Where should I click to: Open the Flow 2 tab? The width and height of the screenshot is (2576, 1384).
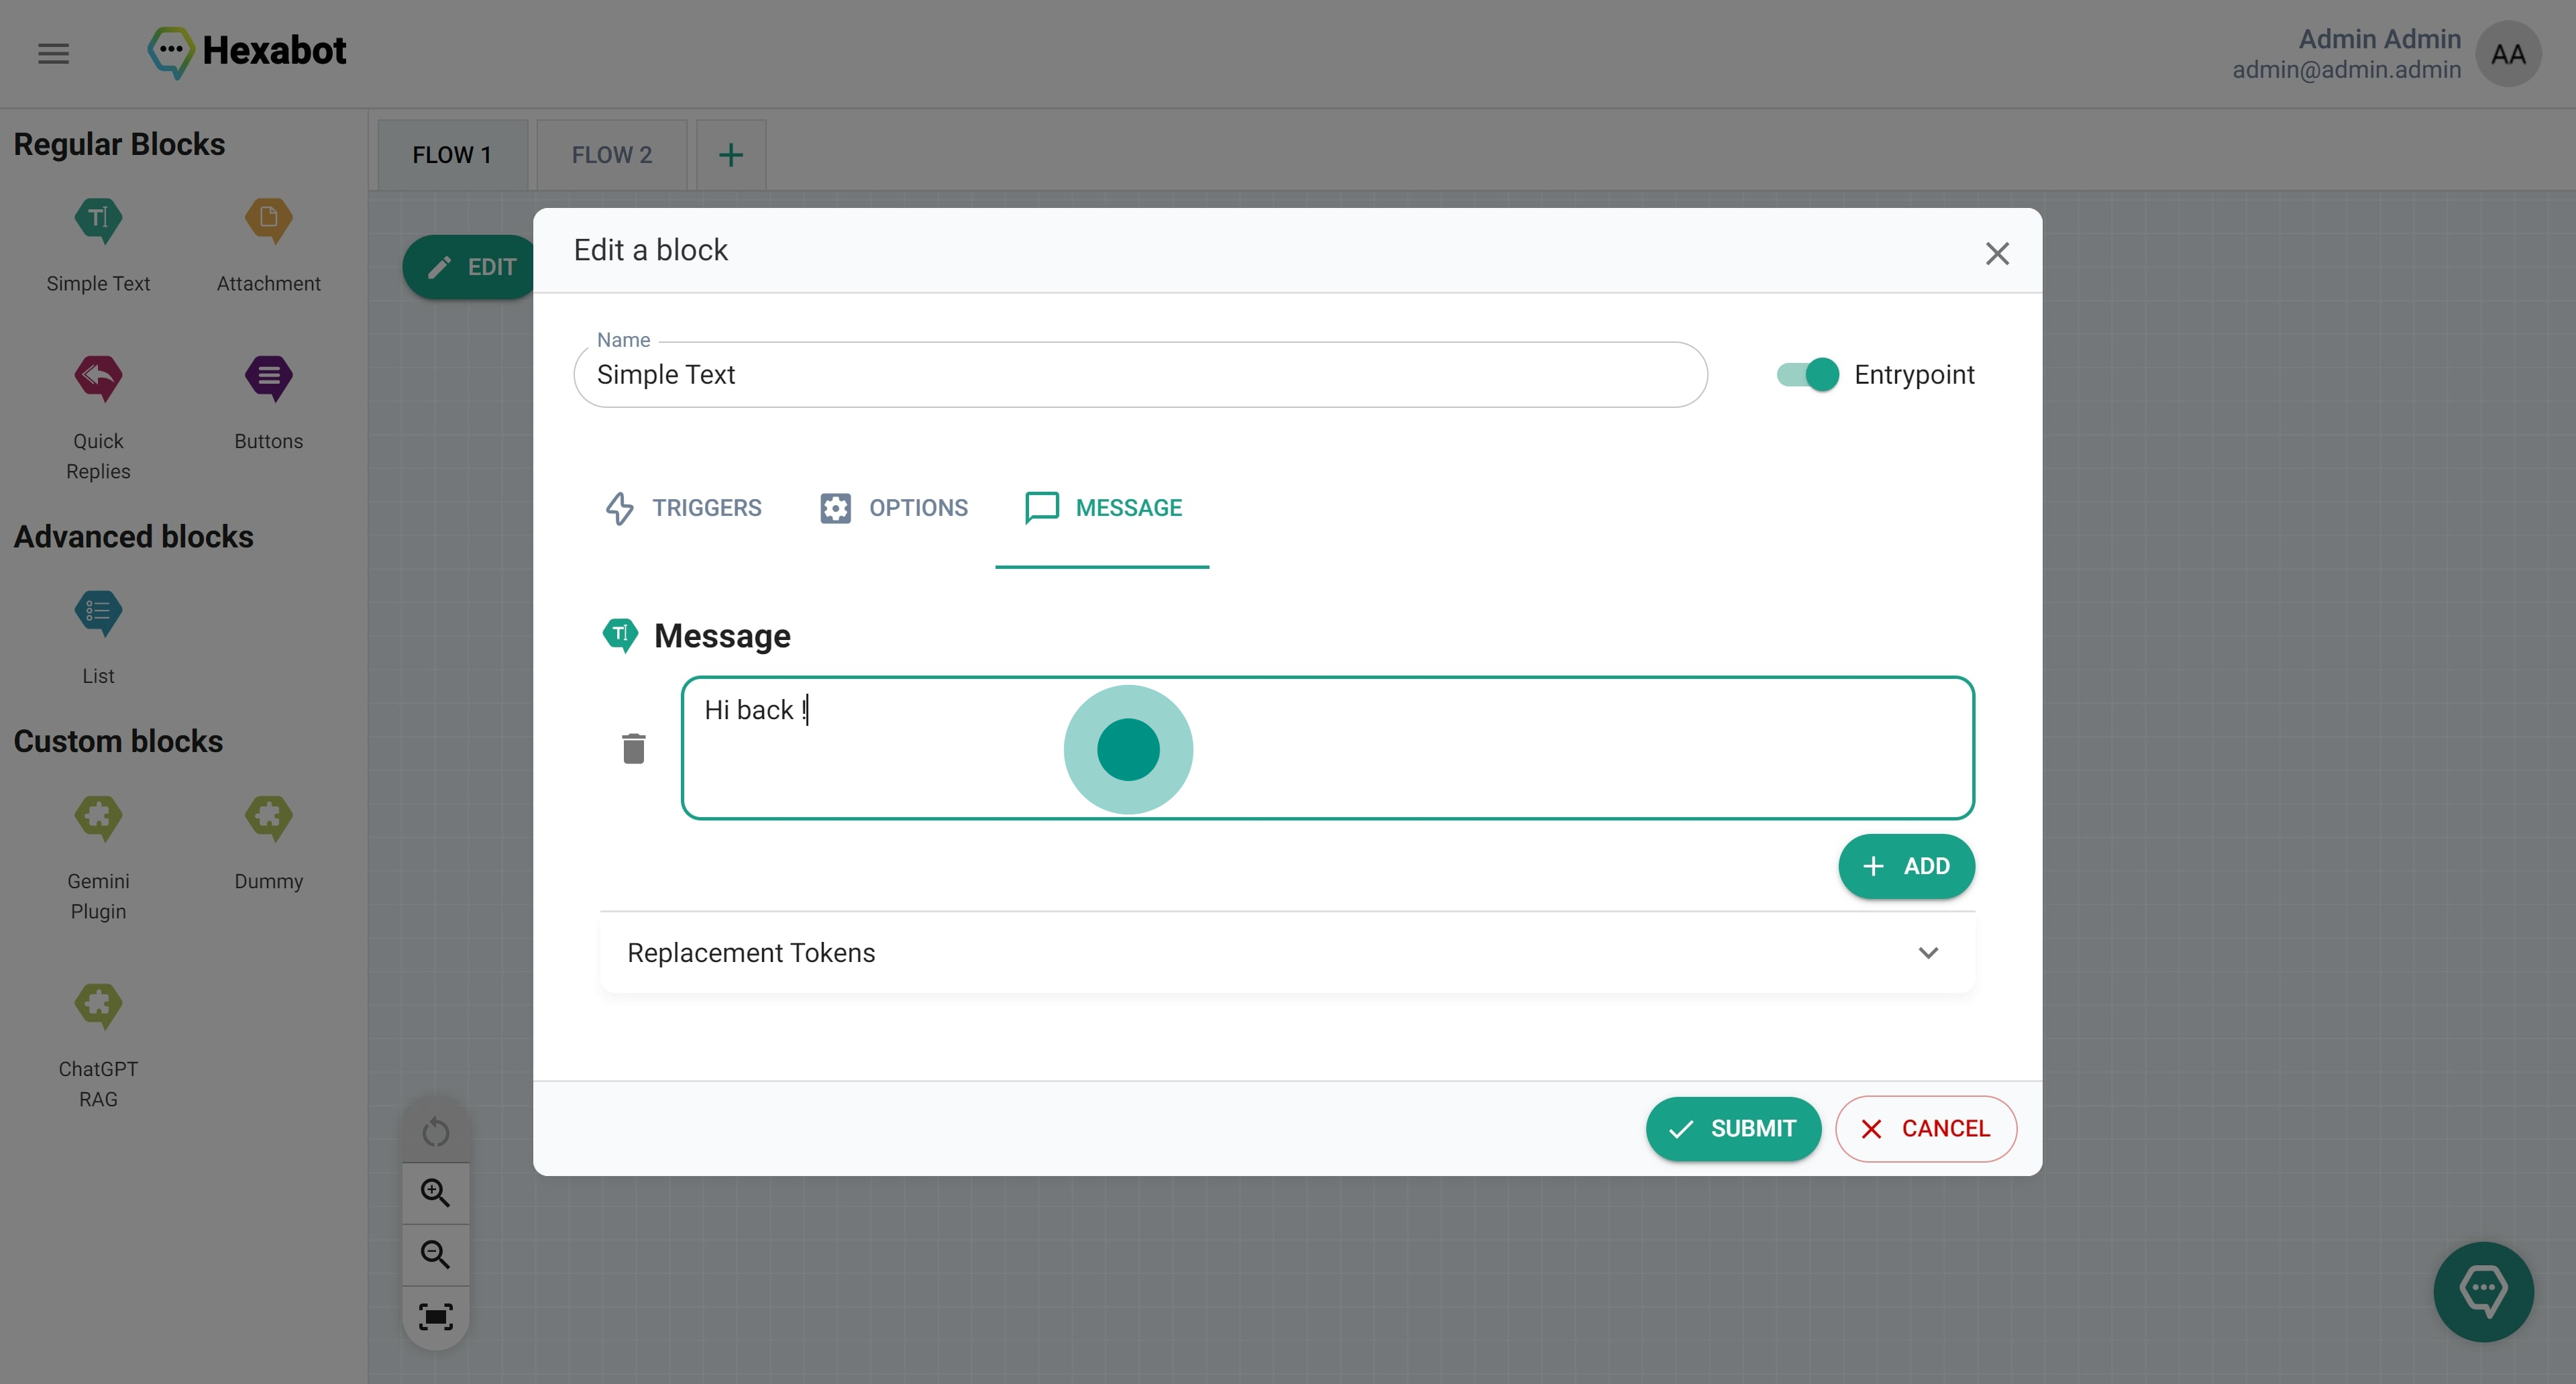611,155
